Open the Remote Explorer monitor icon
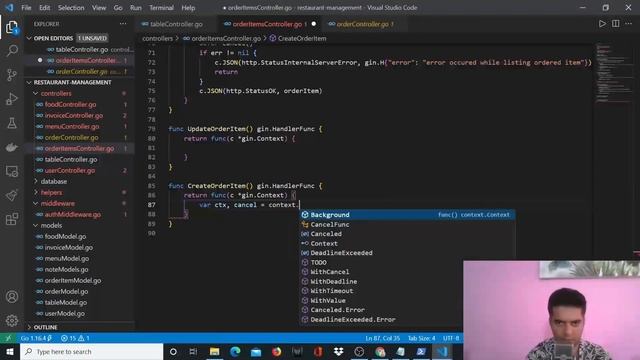Screen dimensions: 640x360 point(12,171)
